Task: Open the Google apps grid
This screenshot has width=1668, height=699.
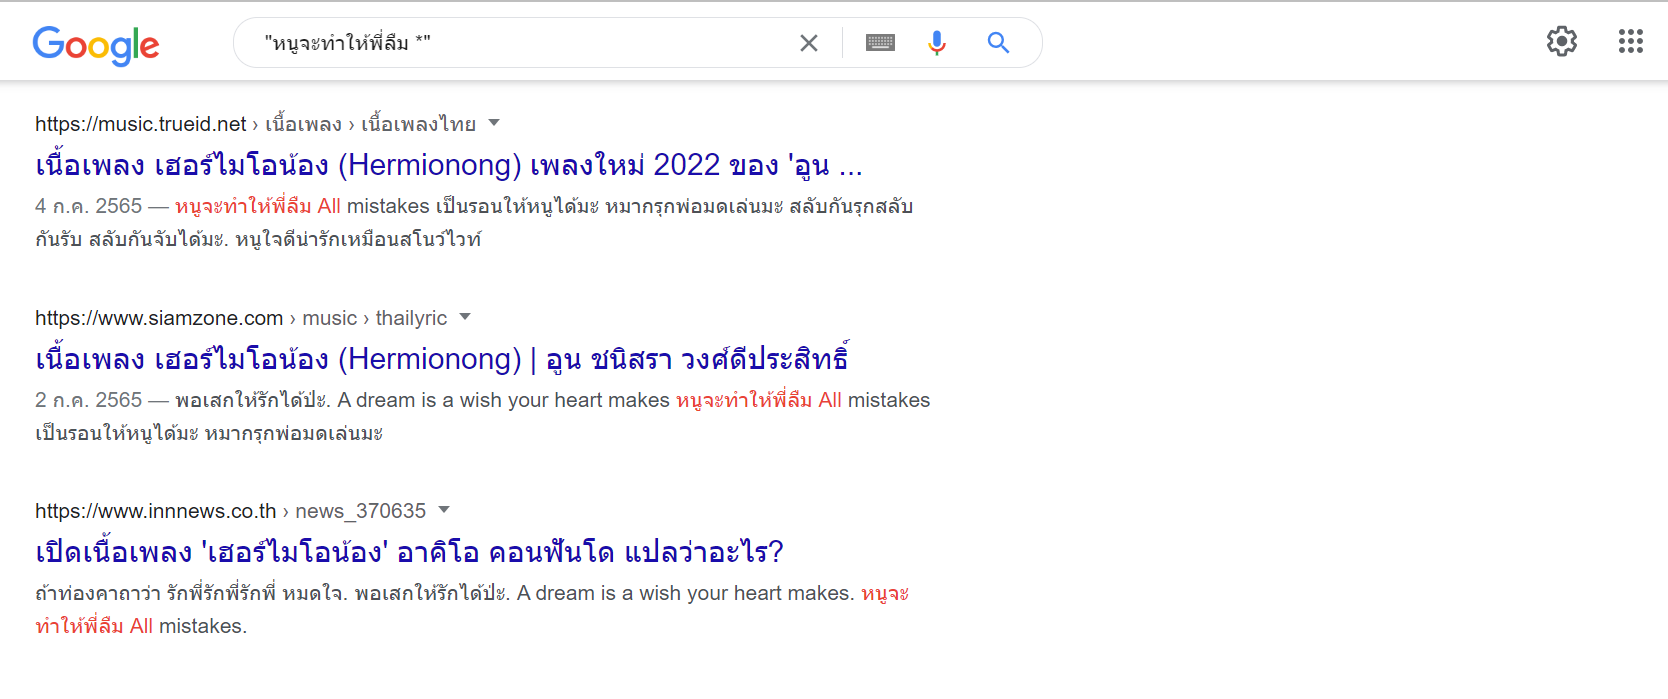Action: point(1631,41)
